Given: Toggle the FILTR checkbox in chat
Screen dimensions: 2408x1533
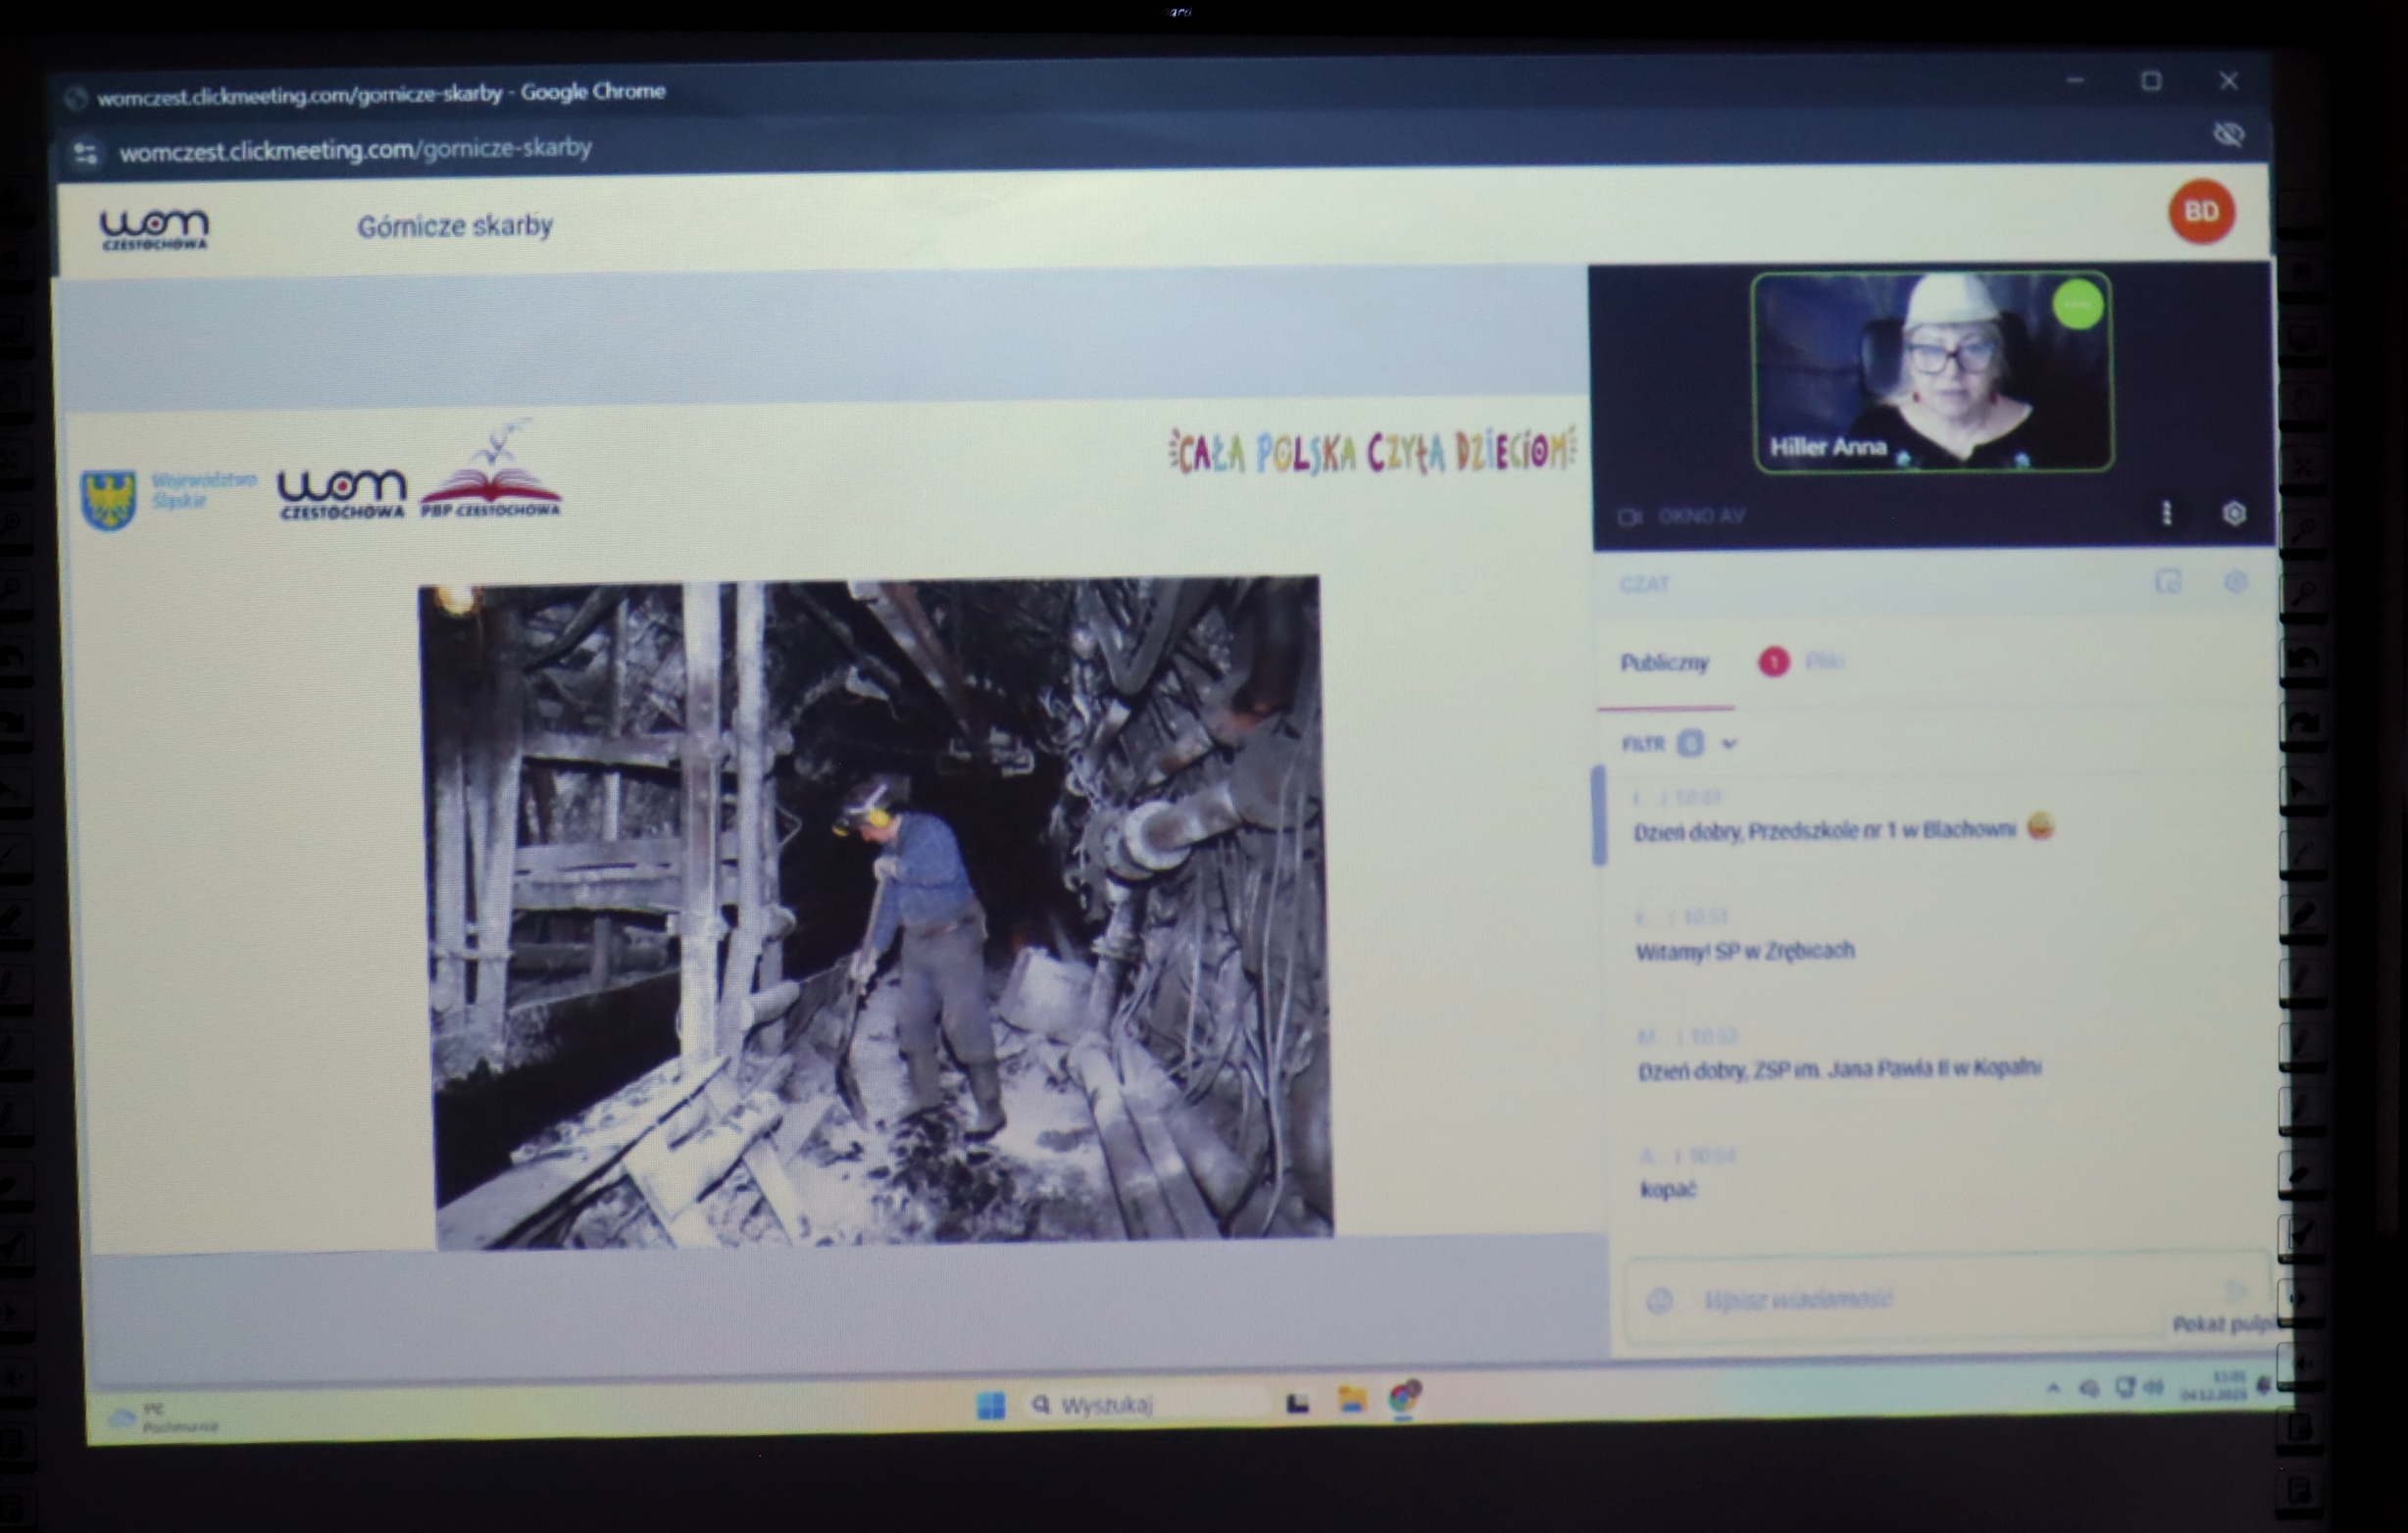Looking at the screenshot, I should [1690, 743].
